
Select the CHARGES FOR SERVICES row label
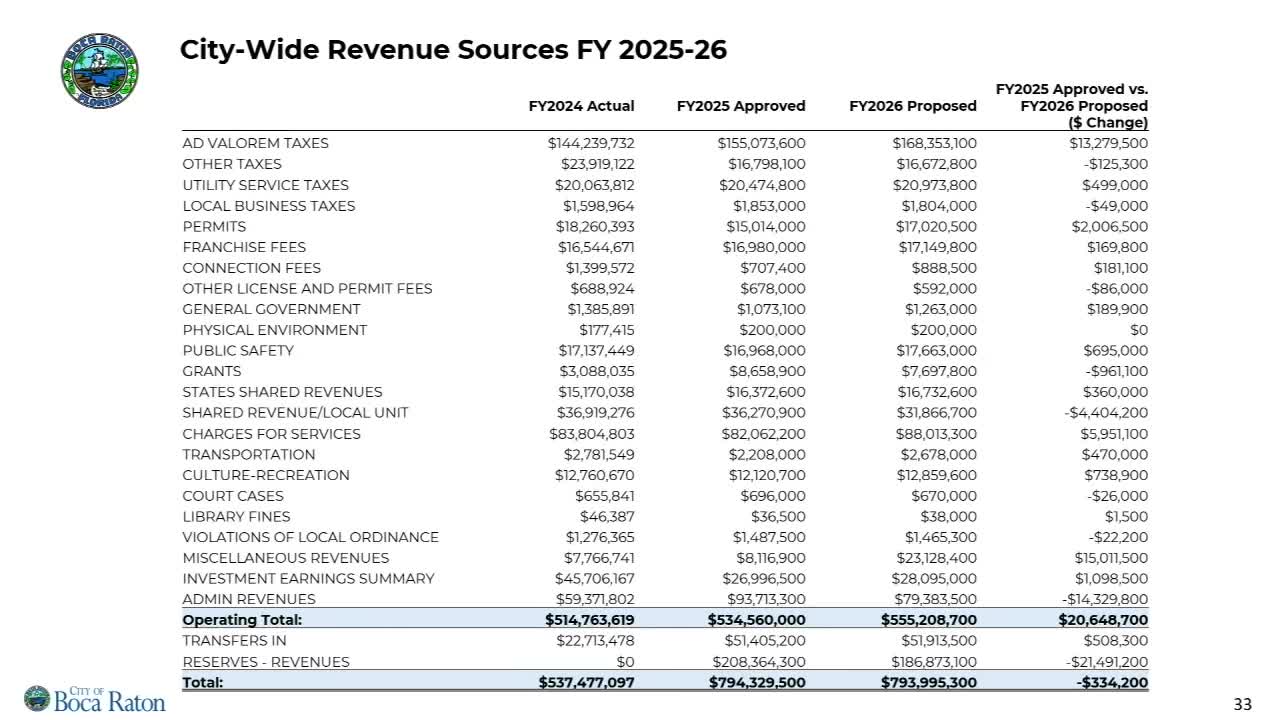[272, 434]
